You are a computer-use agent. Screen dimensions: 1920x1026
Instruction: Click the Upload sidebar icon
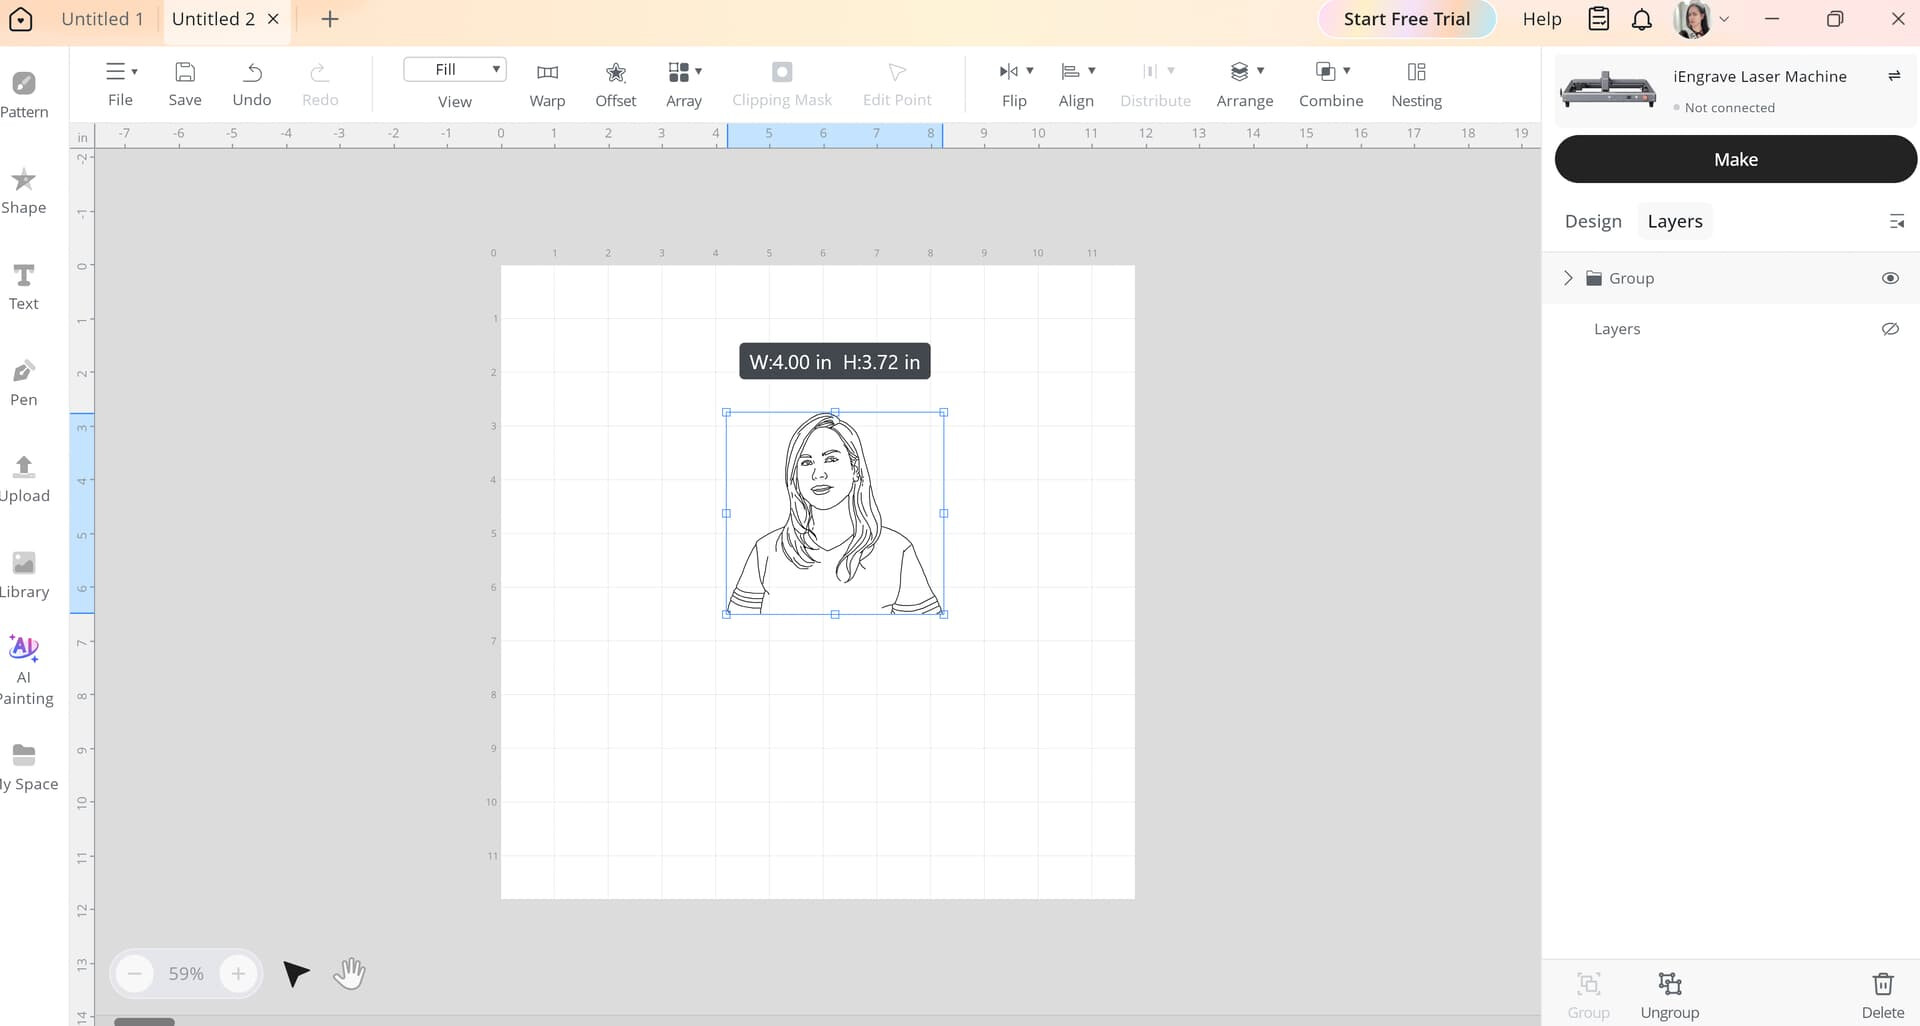(24, 479)
